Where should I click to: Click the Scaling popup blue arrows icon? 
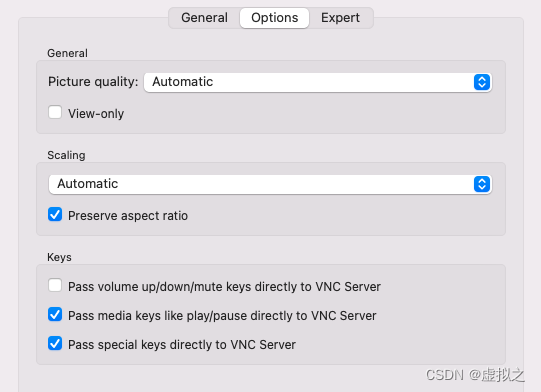482,184
